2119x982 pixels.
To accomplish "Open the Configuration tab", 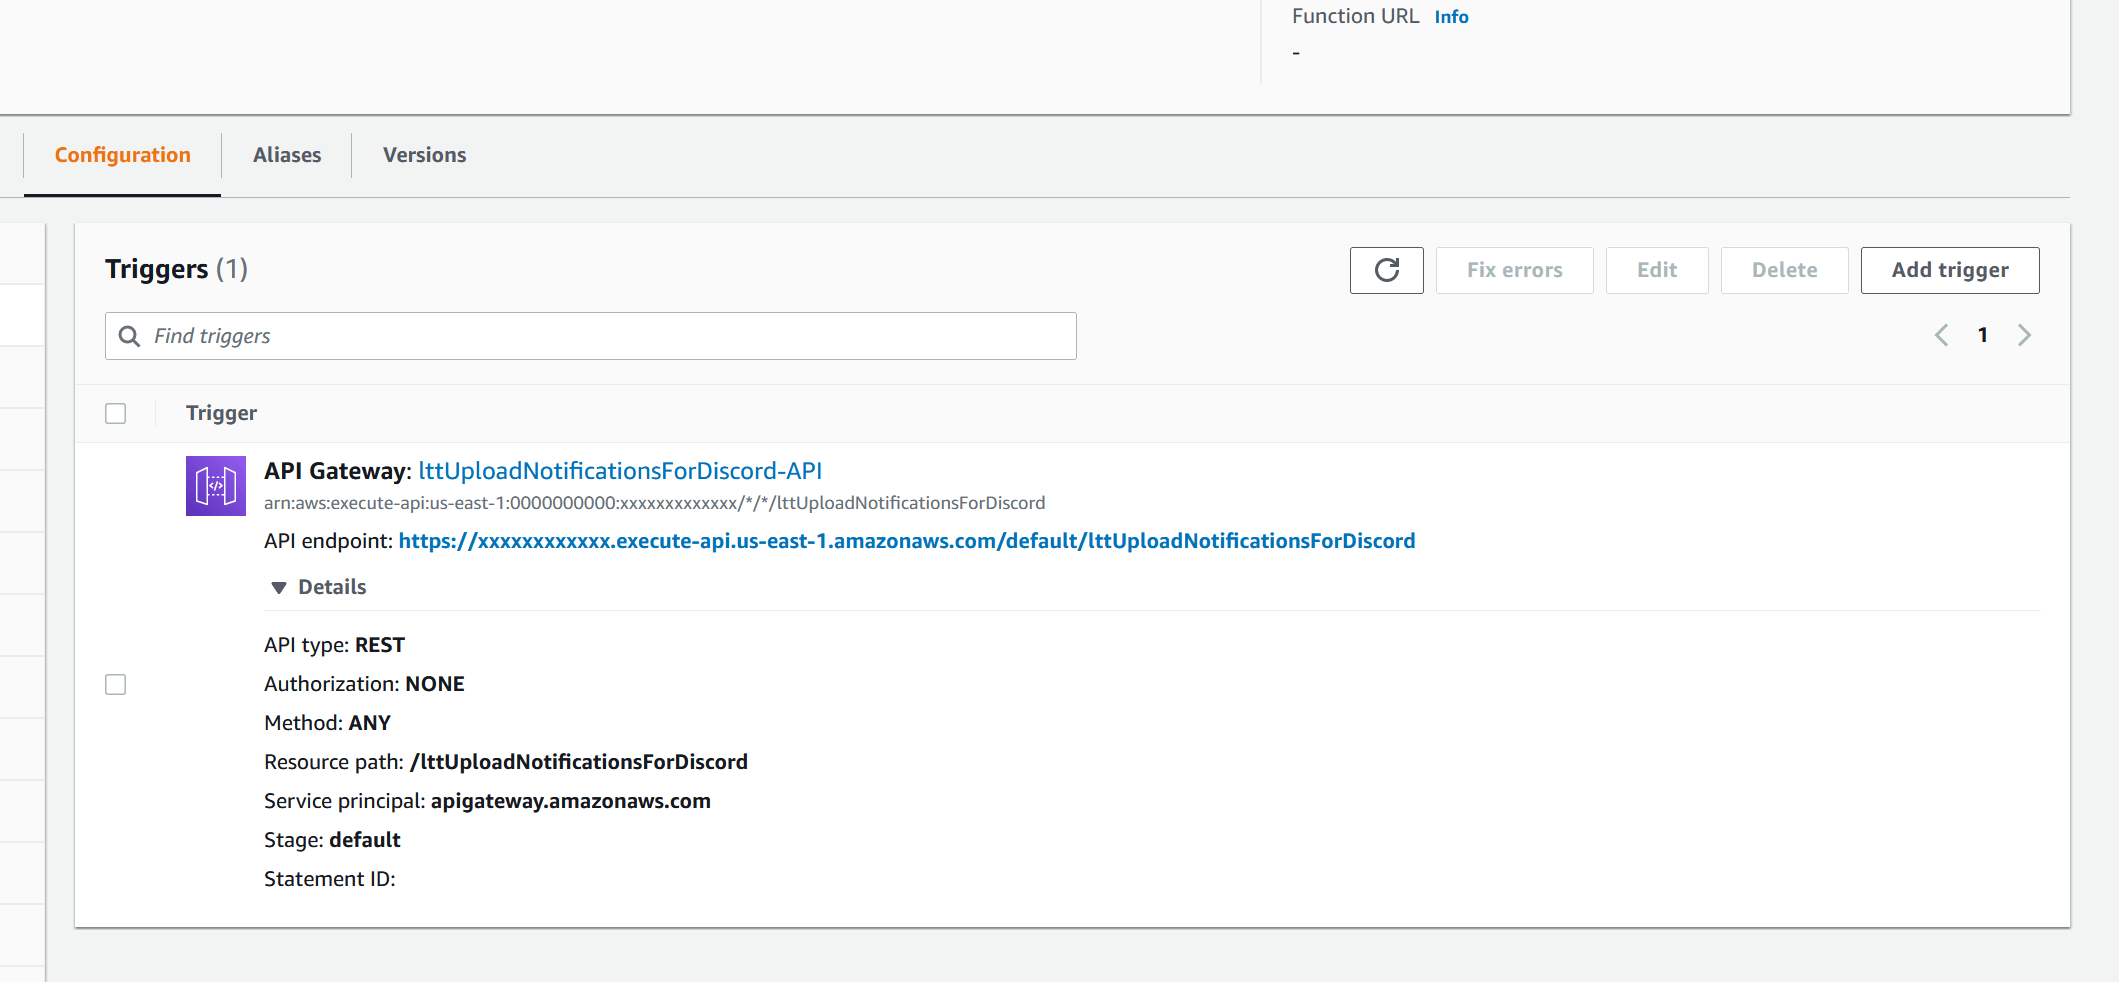I will [x=122, y=155].
